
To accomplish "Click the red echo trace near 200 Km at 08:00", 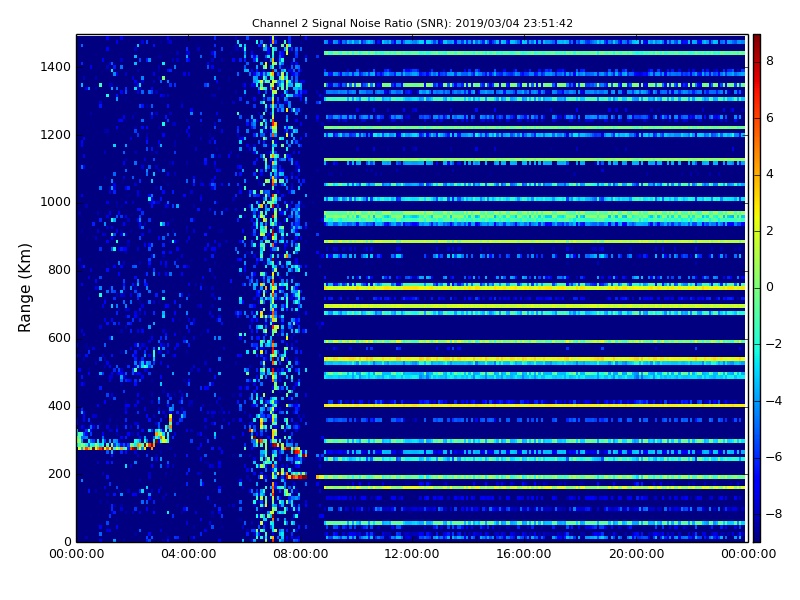I will tap(296, 476).
